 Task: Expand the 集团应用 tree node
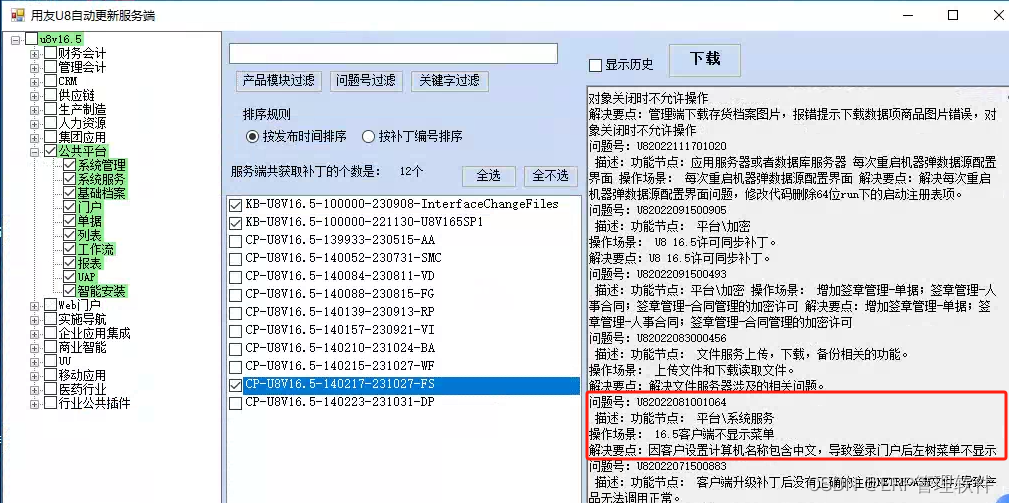pos(34,138)
